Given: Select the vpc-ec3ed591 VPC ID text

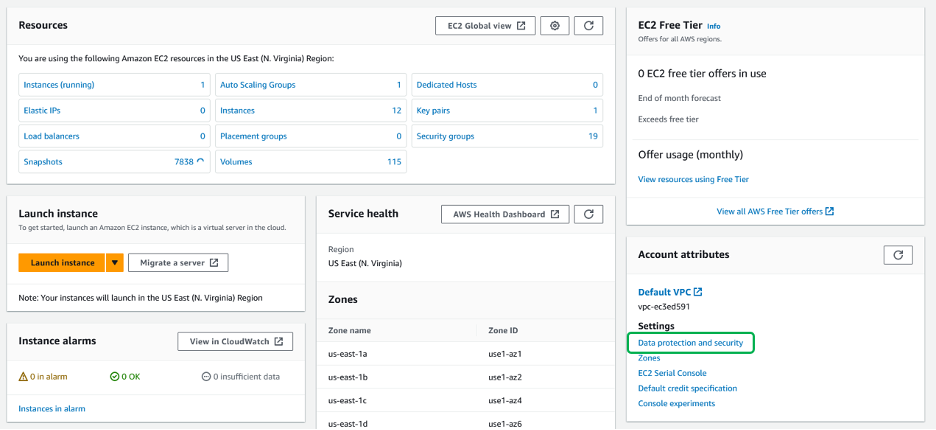Looking at the screenshot, I should pos(664,307).
